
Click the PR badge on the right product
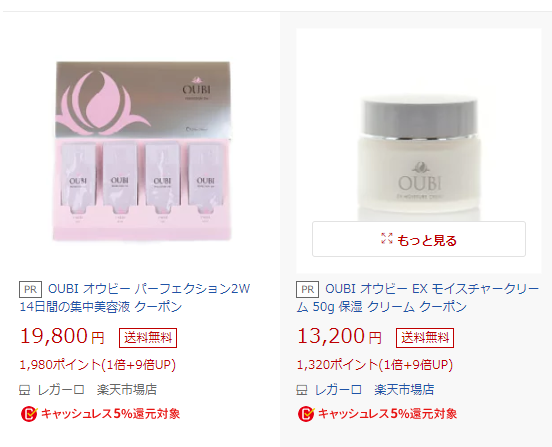click(307, 289)
